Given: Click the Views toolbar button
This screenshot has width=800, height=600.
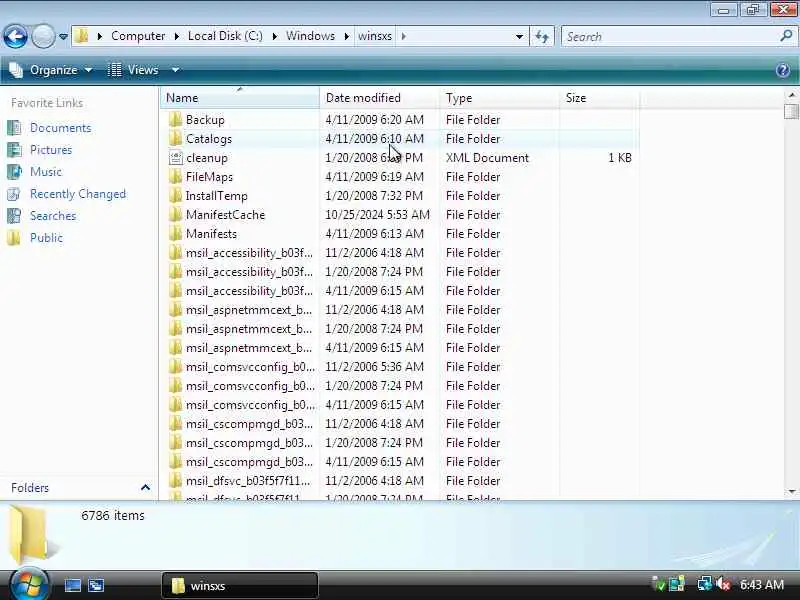Looking at the screenshot, I should [133, 70].
